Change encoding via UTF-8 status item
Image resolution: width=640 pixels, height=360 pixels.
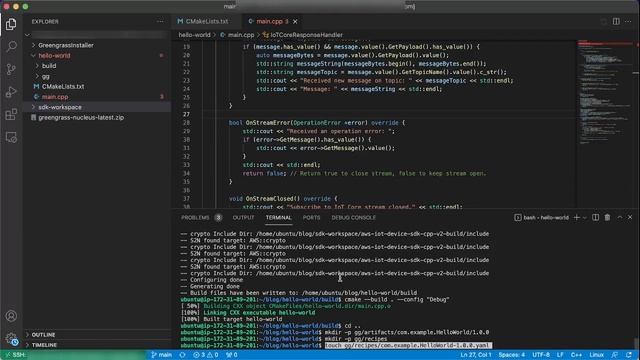tap(541, 355)
